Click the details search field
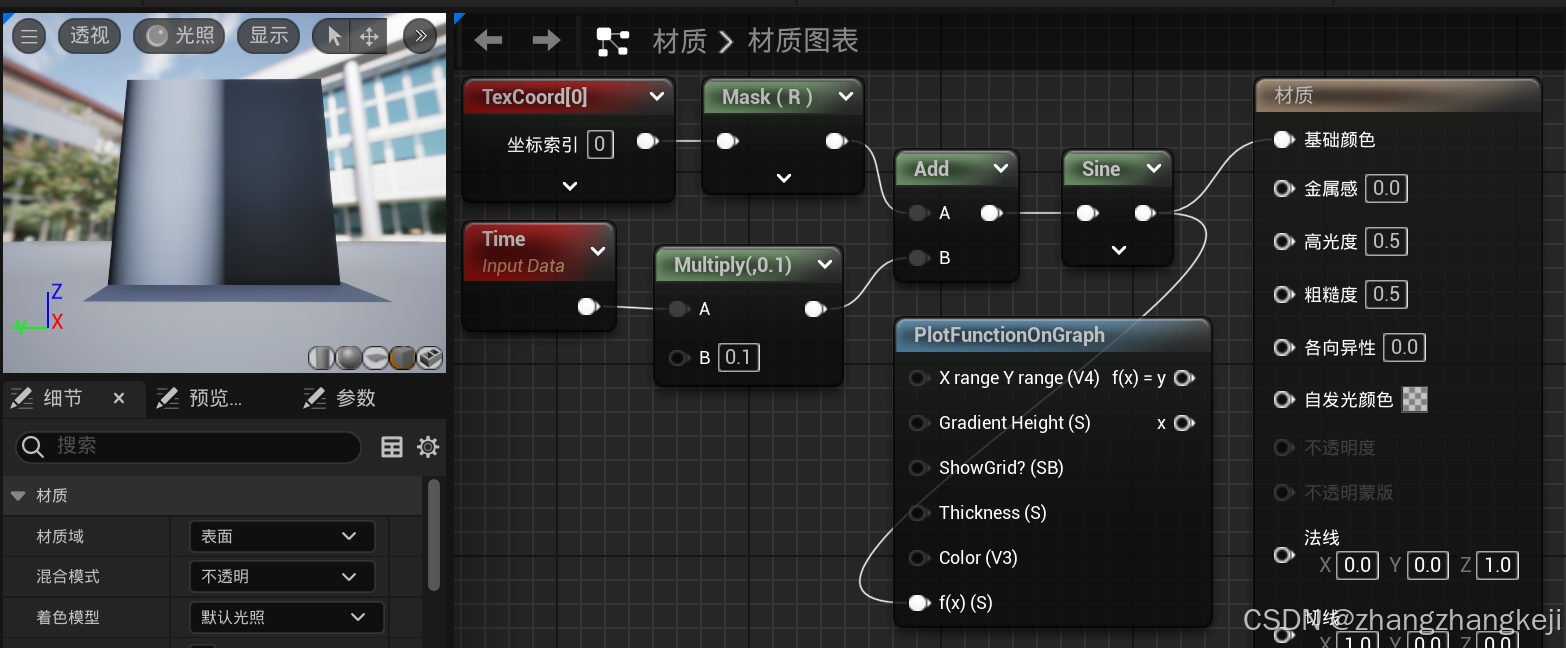The width and height of the screenshot is (1566, 648). (x=188, y=446)
